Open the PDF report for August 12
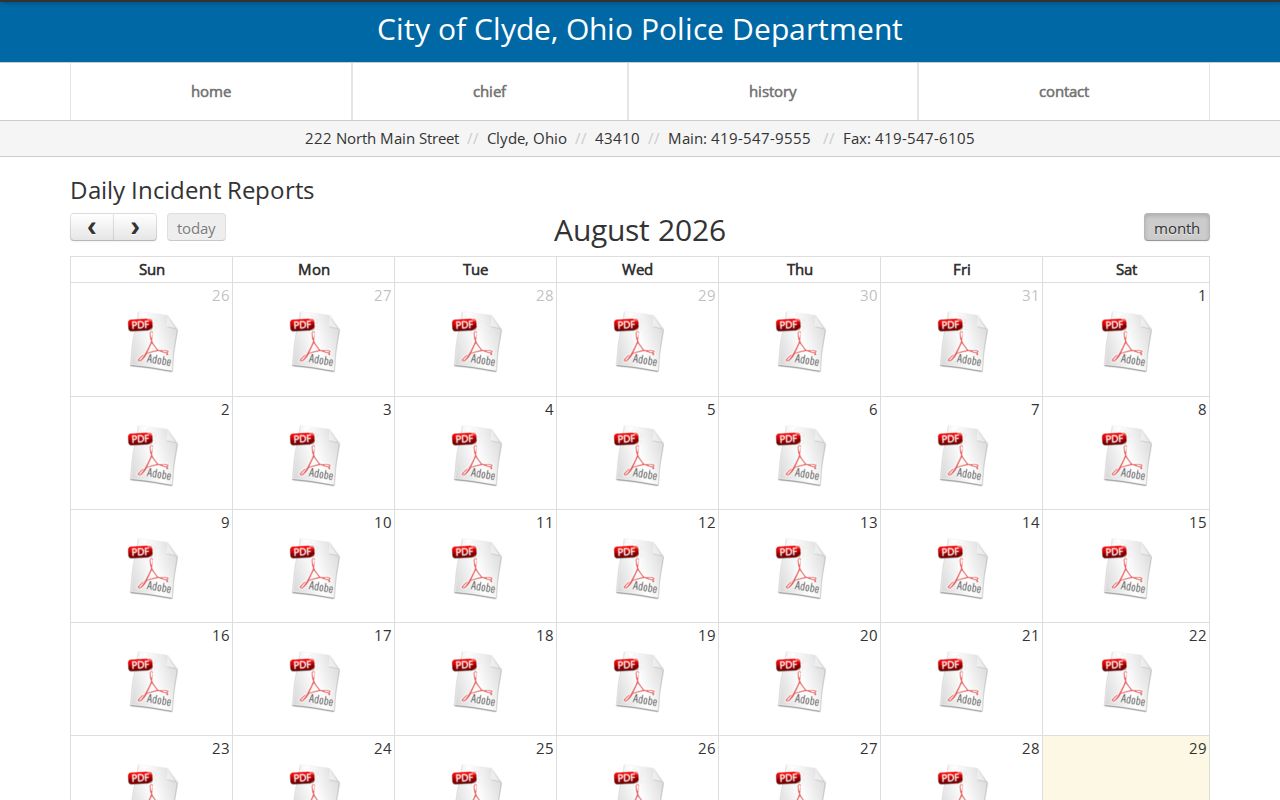Viewport: 1280px width, 800px height. [x=638, y=569]
